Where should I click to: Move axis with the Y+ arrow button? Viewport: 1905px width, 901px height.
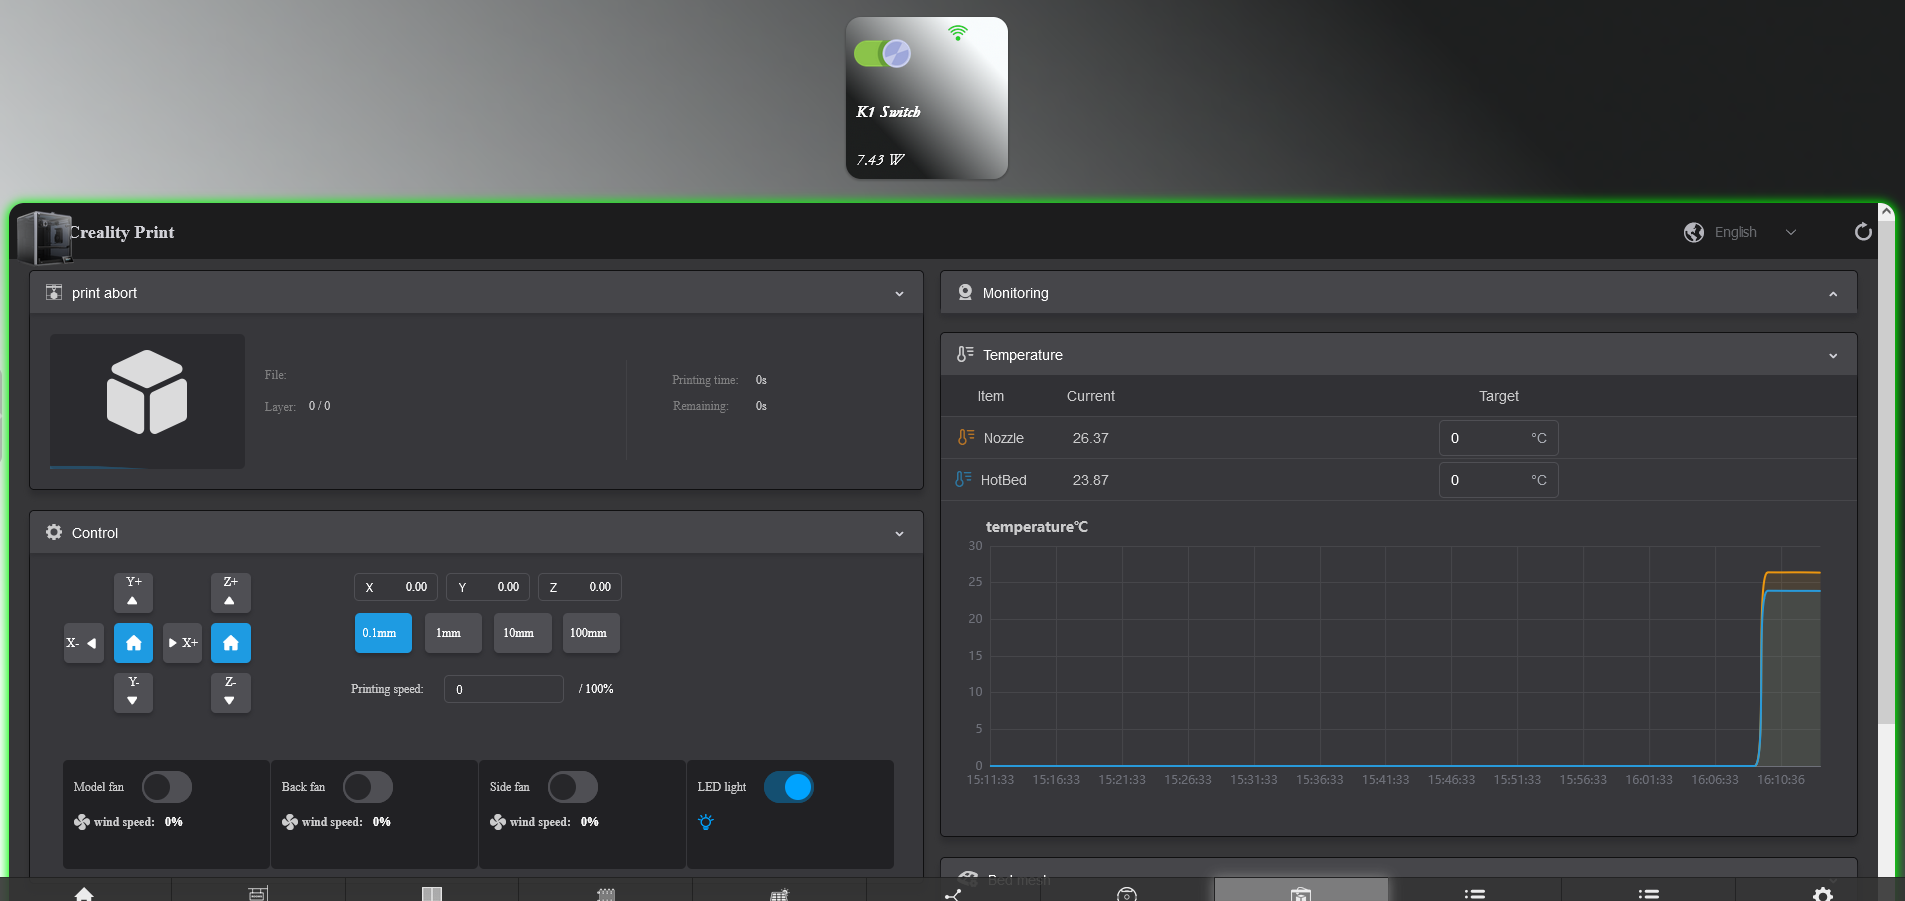click(133, 592)
